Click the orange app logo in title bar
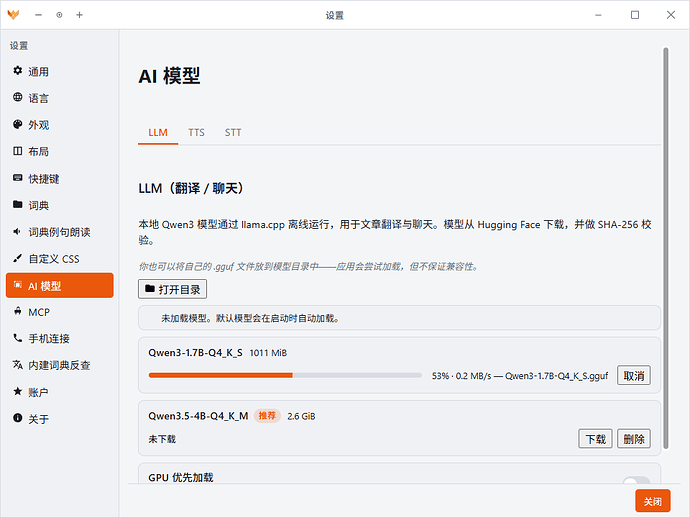Image resolution: width=690 pixels, height=517 pixels. [x=14, y=15]
